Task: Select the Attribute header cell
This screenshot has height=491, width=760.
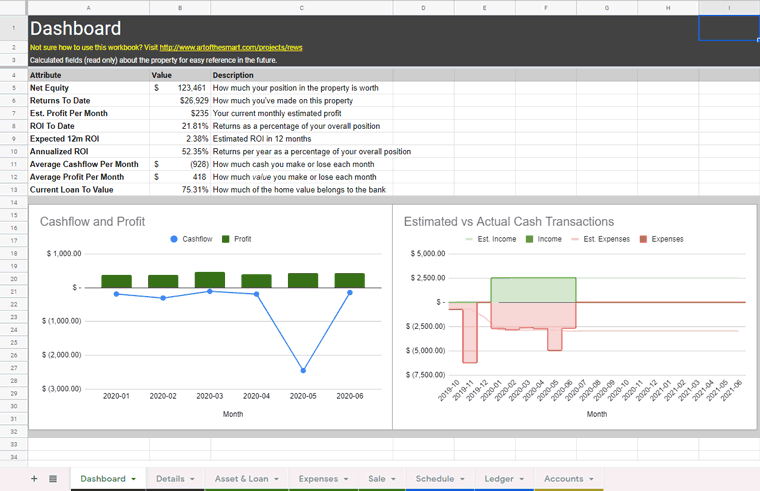Action: 89,75
